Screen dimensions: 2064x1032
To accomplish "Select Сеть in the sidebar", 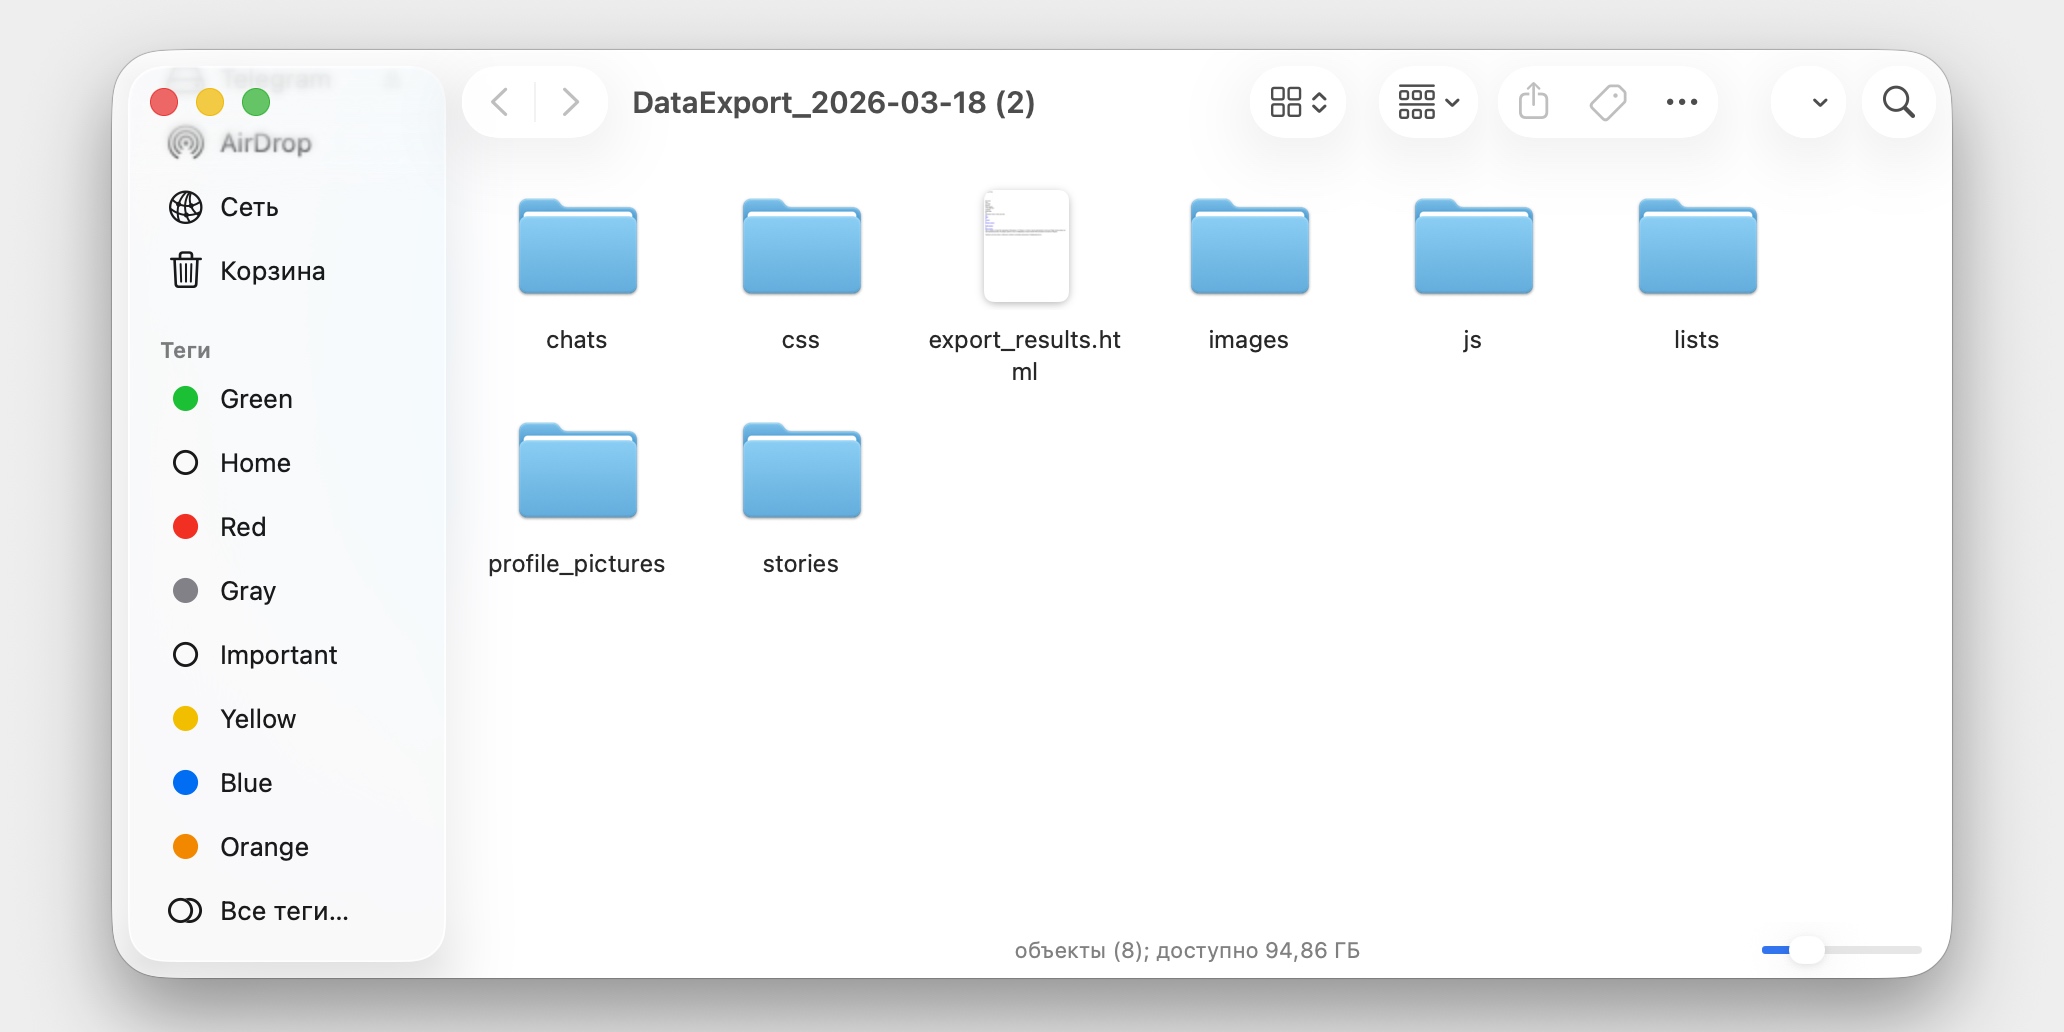I will pos(248,207).
